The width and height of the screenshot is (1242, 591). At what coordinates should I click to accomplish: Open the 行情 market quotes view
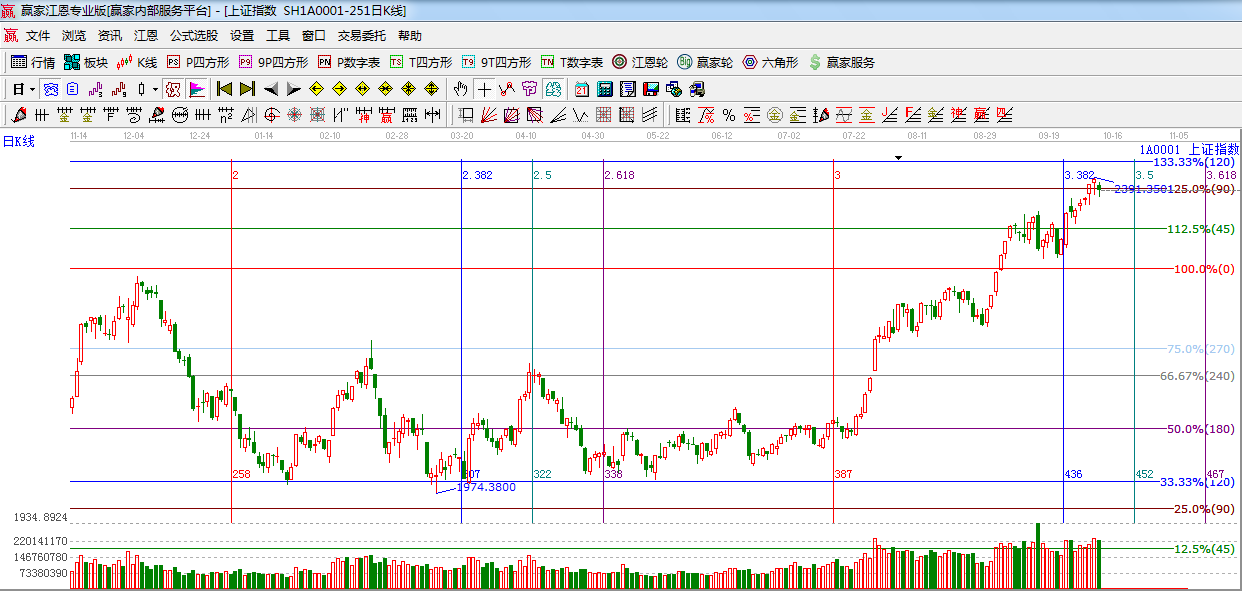tap(32, 62)
